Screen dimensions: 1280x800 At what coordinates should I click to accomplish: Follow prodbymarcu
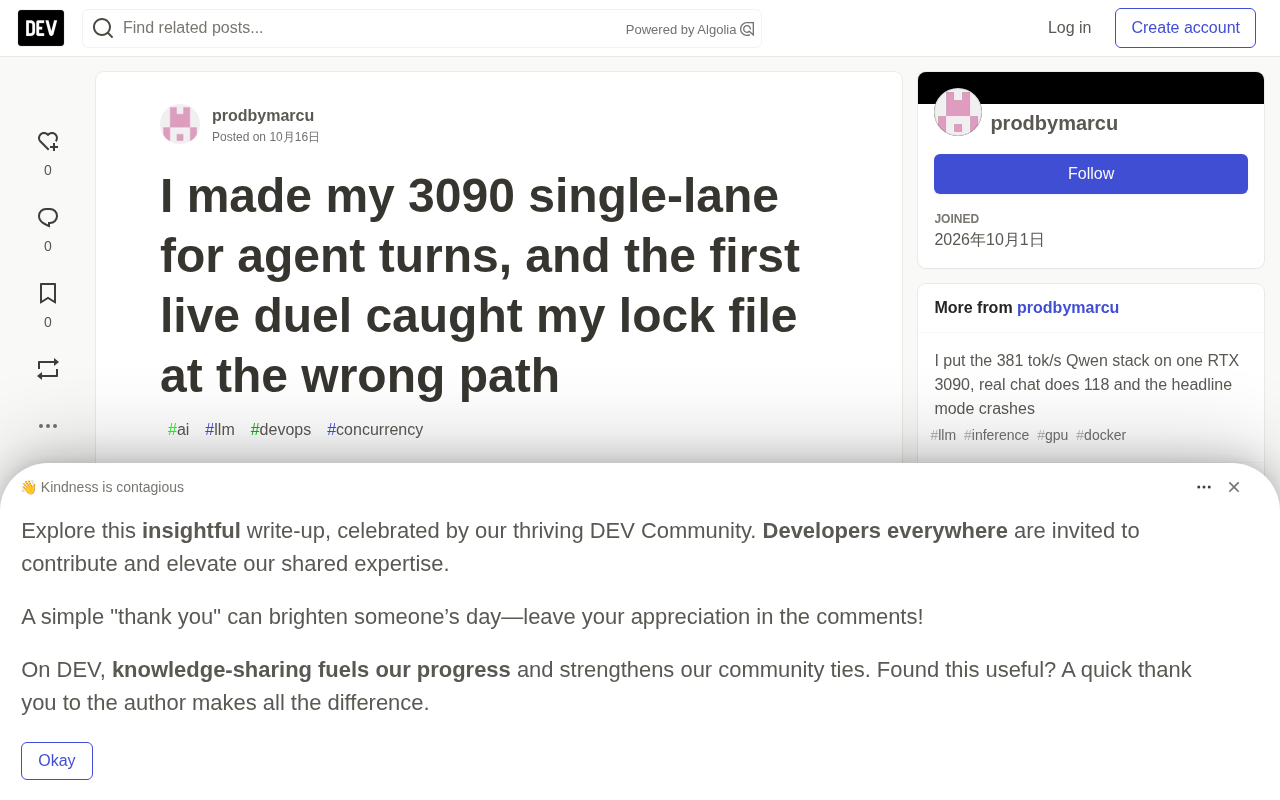tap(1091, 174)
